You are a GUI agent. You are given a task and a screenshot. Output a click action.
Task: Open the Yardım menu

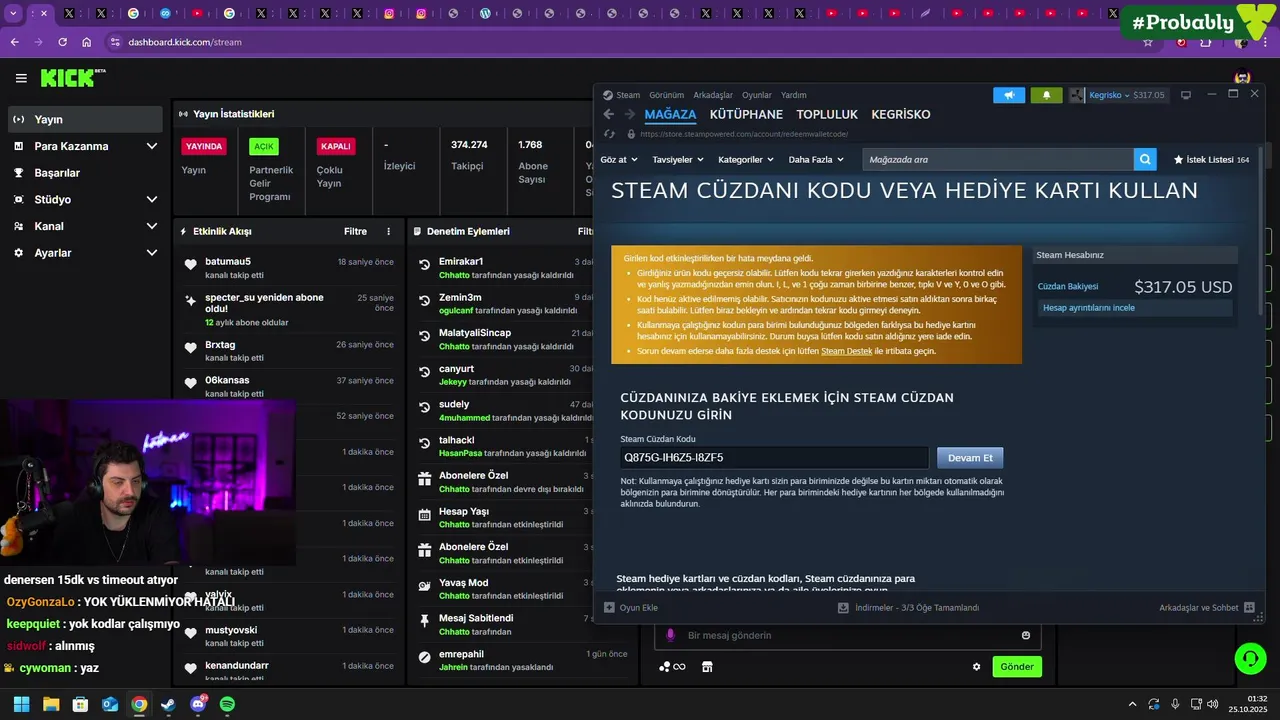[x=793, y=95]
